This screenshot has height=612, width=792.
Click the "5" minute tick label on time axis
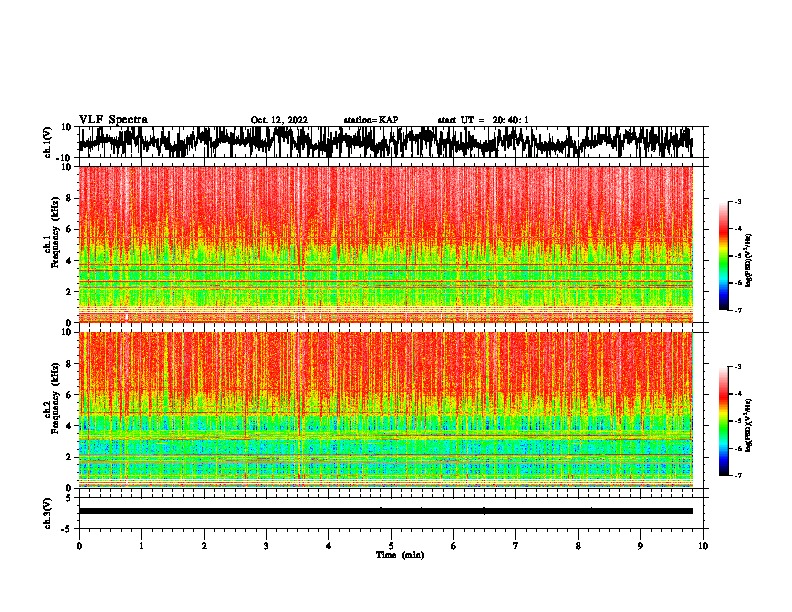(391, 546)
